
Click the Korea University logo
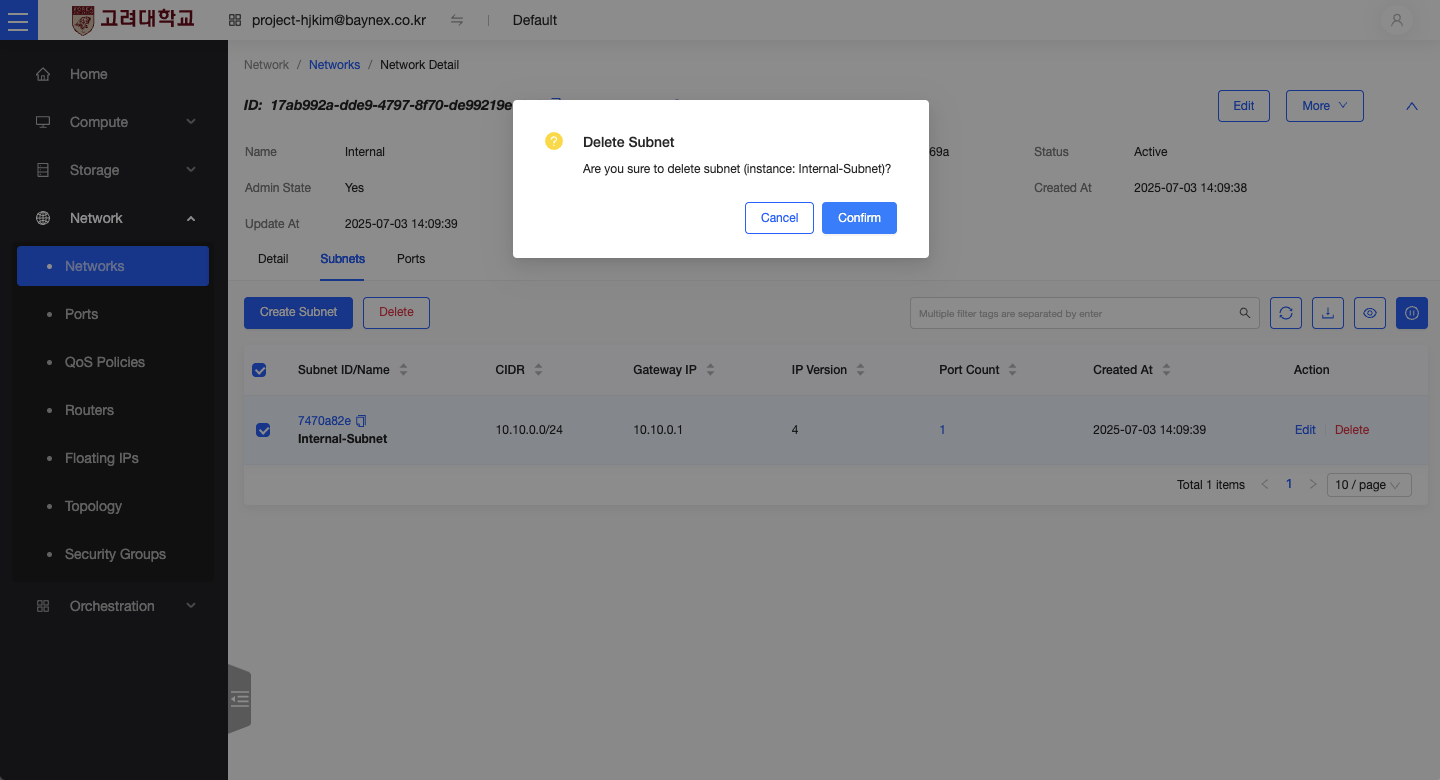pyautogui.click(x=133, y=20)
